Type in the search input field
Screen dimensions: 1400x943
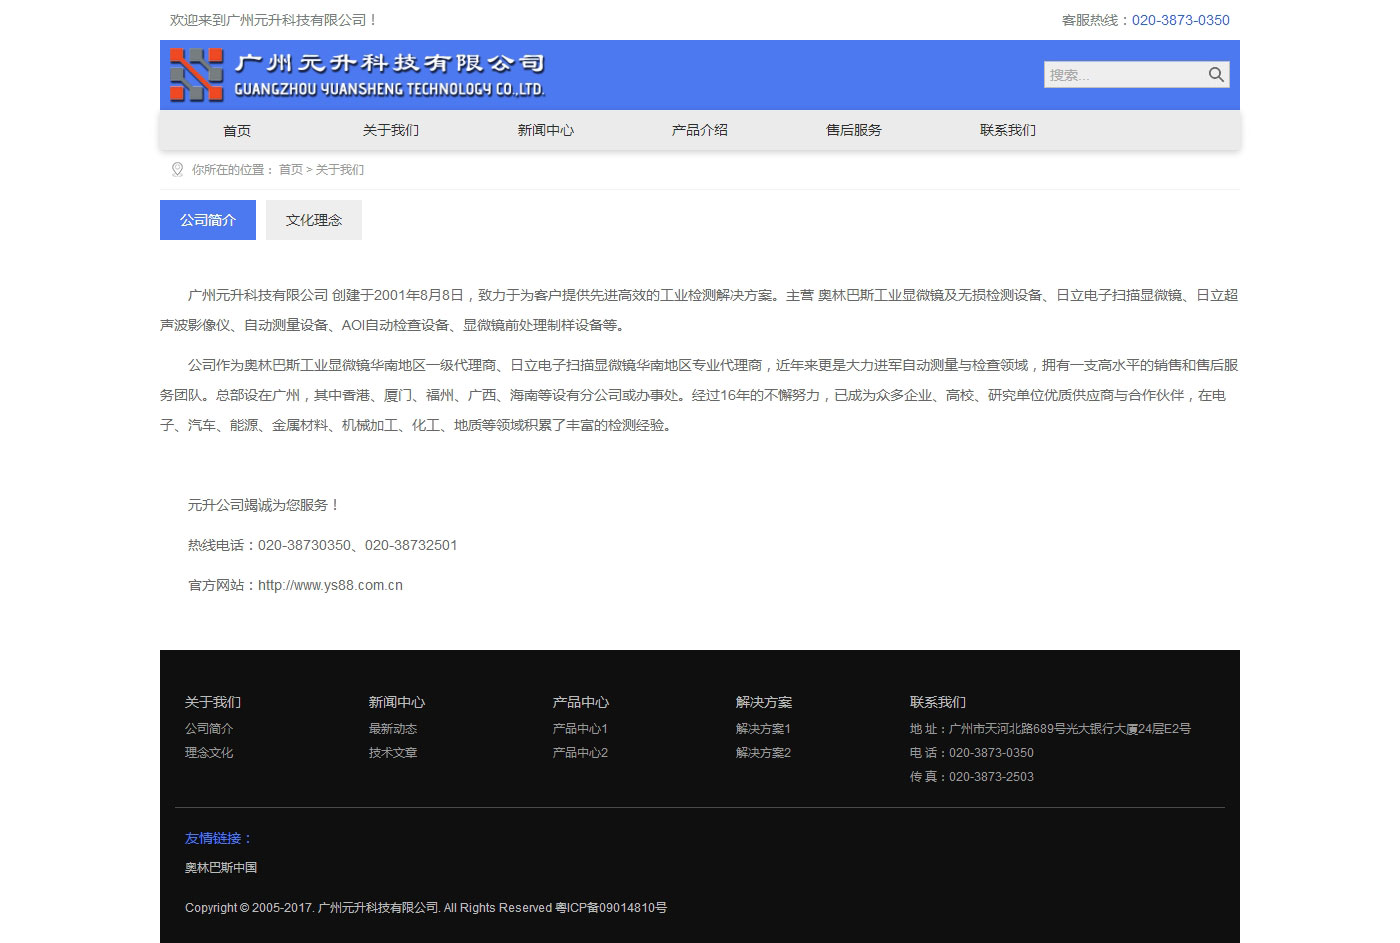click(x=1122, y=75)
